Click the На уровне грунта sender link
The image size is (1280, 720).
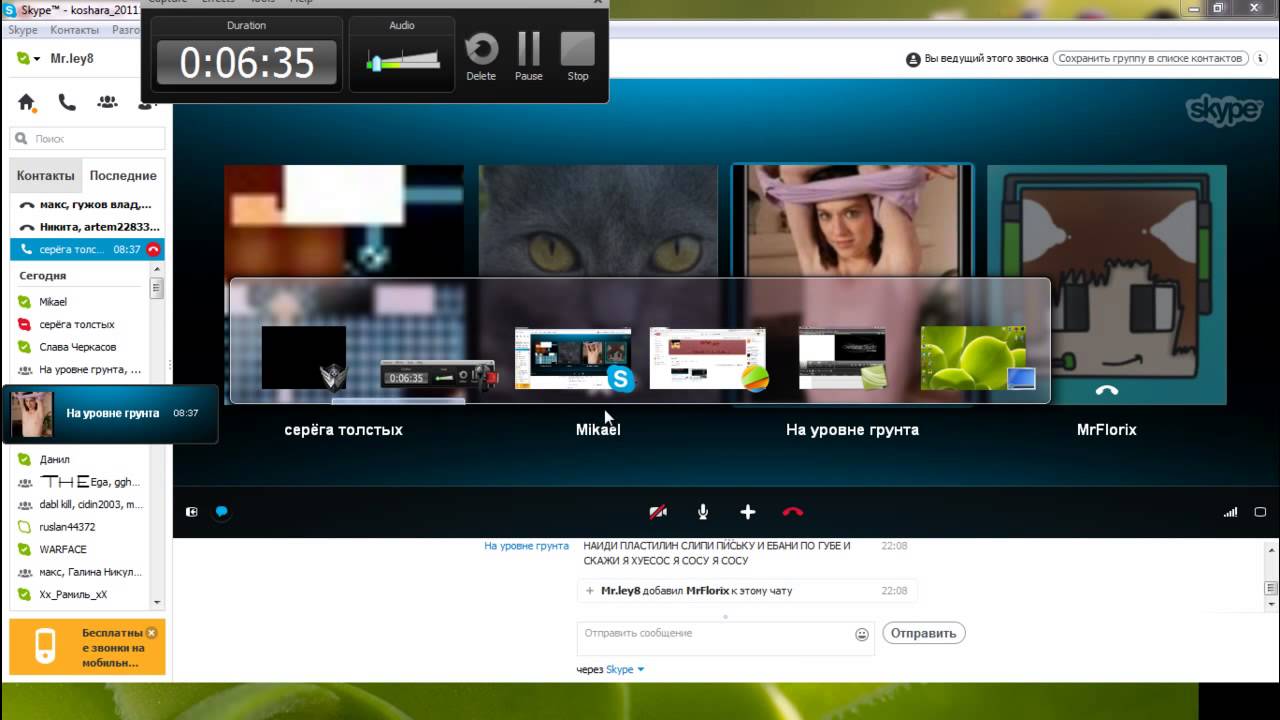[526, 546]
